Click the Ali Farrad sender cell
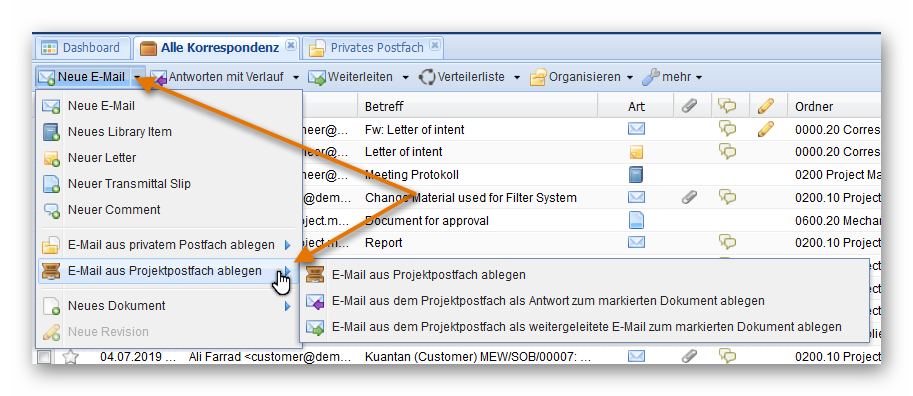Screen dimensions: 913x396 click(270, 356)
